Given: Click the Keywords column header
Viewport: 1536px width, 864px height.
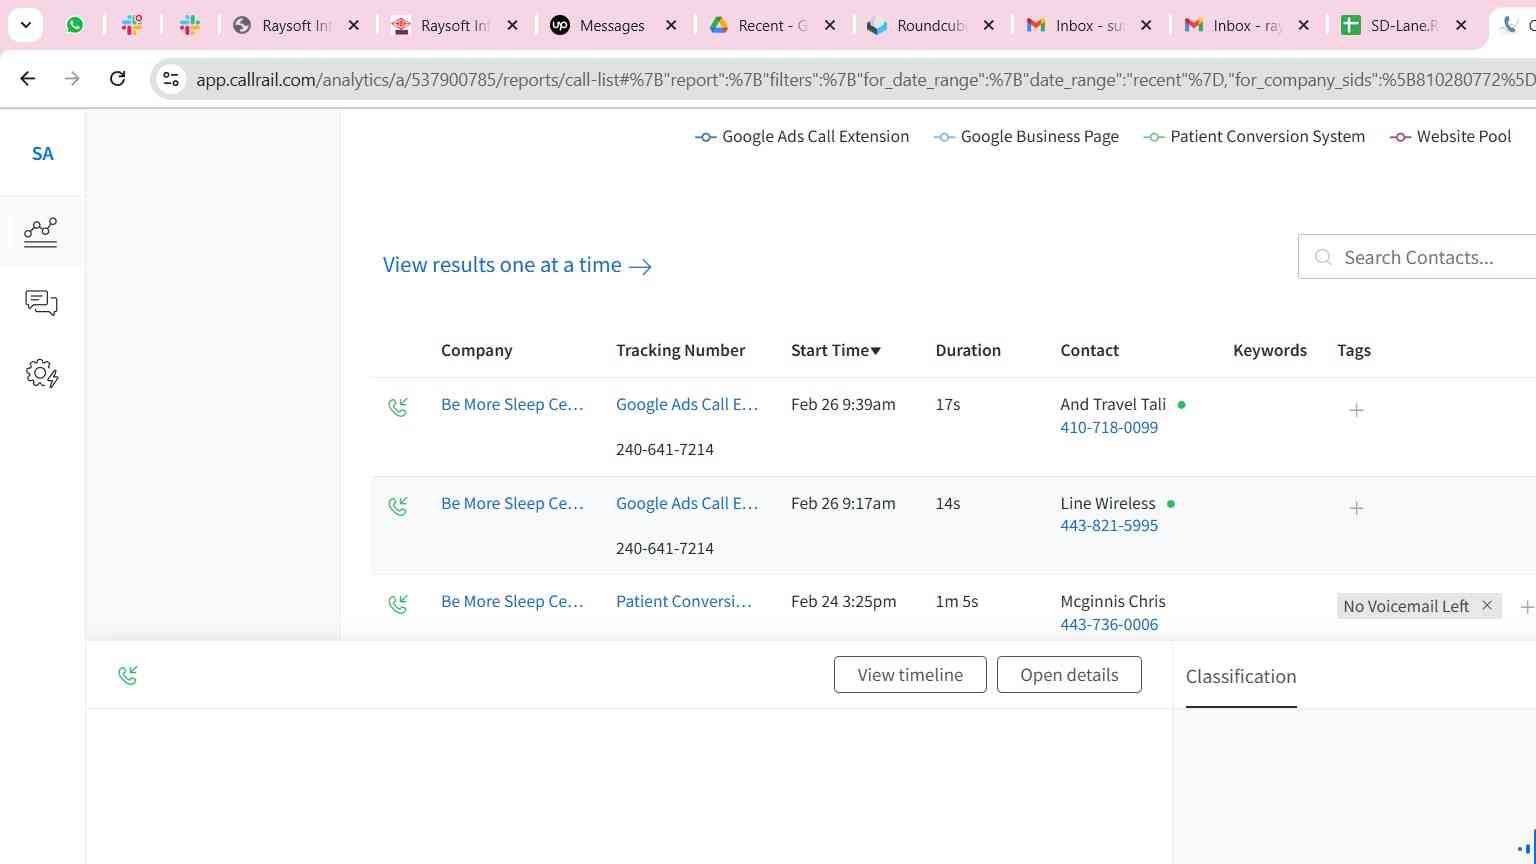Looking at the screenshot, I should point(1270,350).
